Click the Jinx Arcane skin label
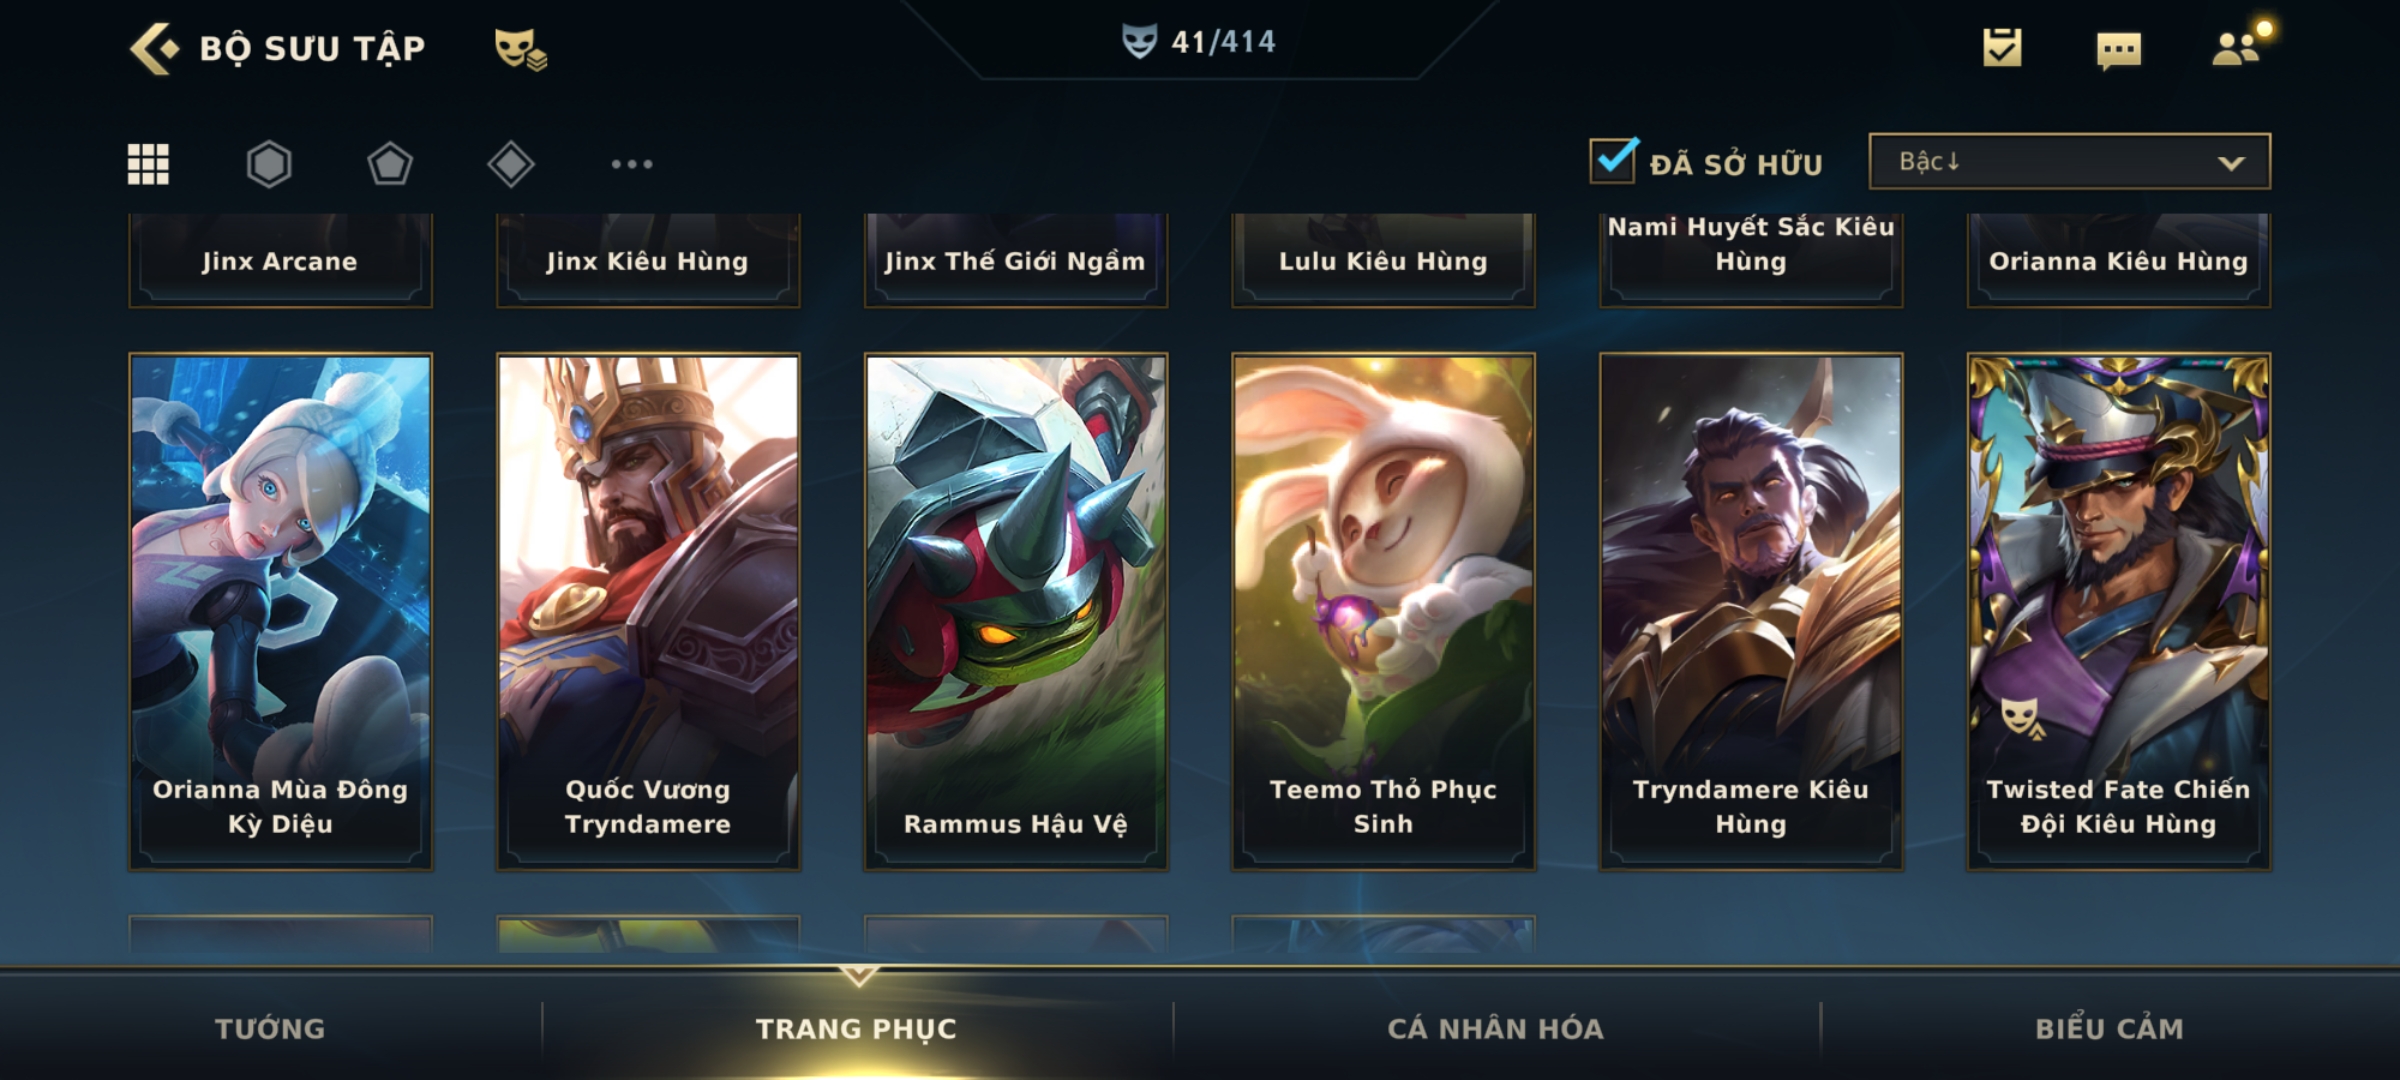 point(280,261)
